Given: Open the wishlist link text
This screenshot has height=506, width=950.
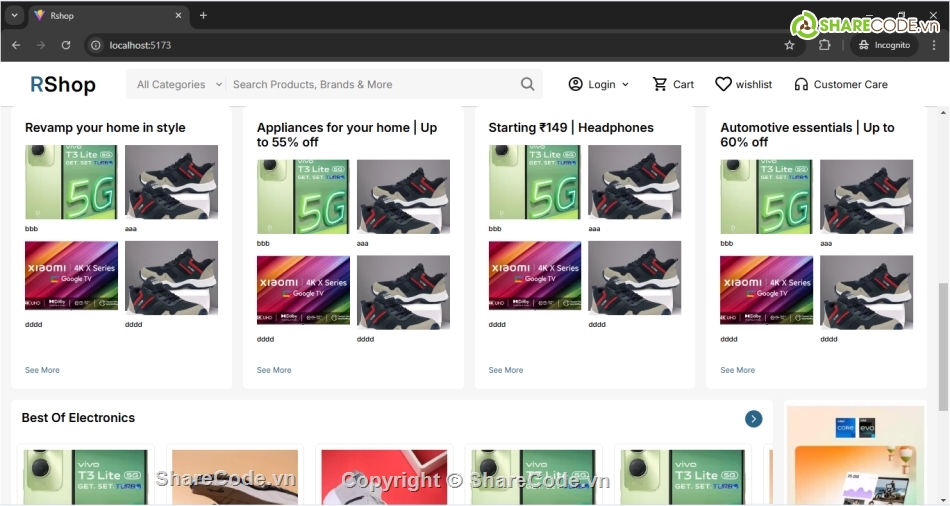Looking at the screenshot, I should coord(754,85).
